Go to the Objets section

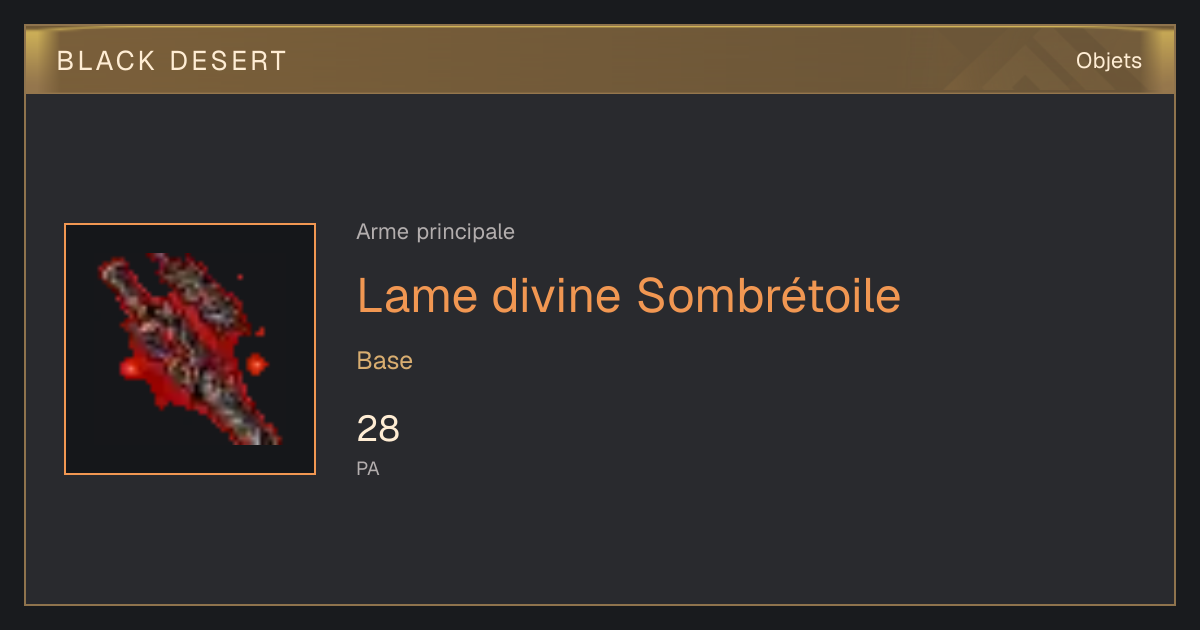coord(1109,61)
